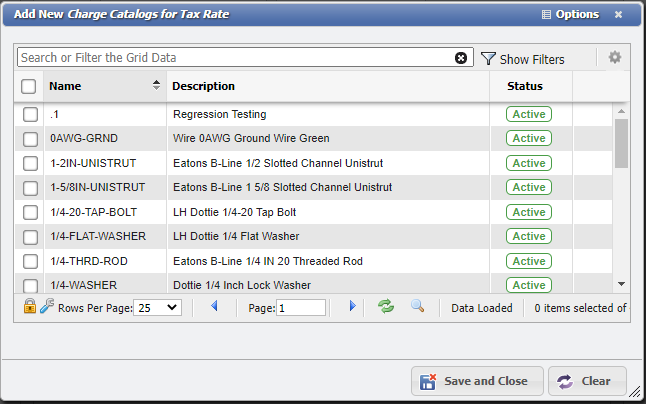The height and width of the screenshot is (404, 646).
Task: Go to previous page with left arrow
Action: coord(214,307)
